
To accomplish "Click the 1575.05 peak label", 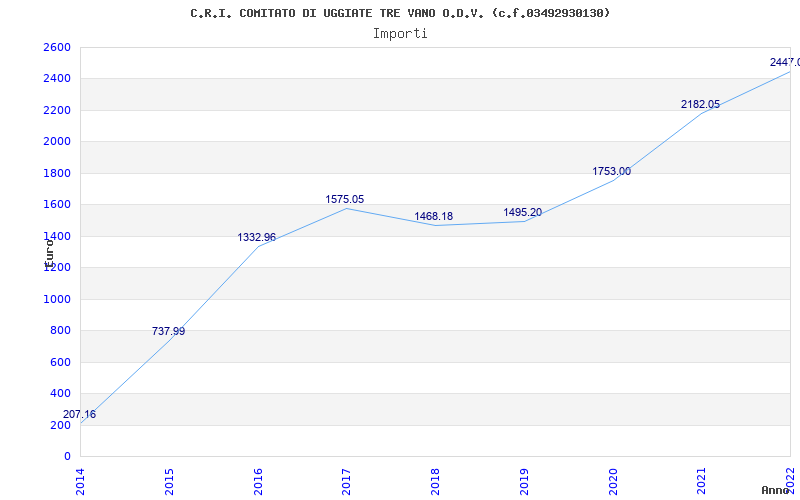I will 345,199.
